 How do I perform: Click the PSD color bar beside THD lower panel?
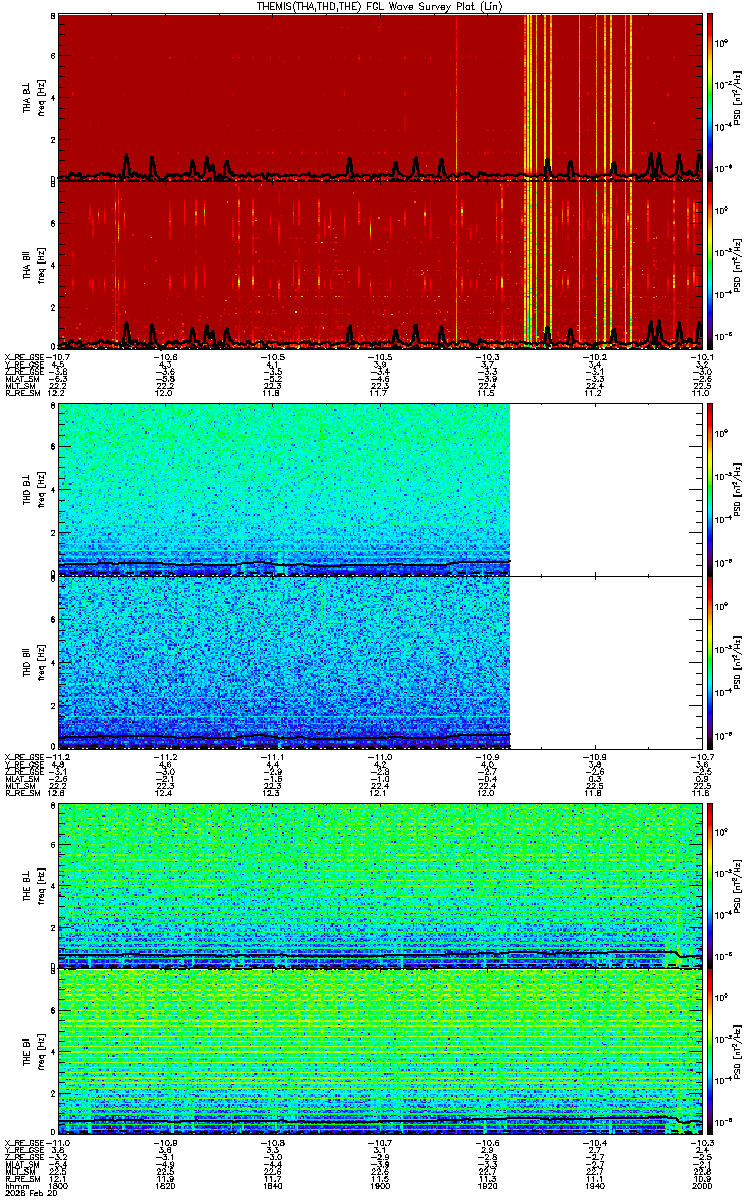click(x=711, y=661)
